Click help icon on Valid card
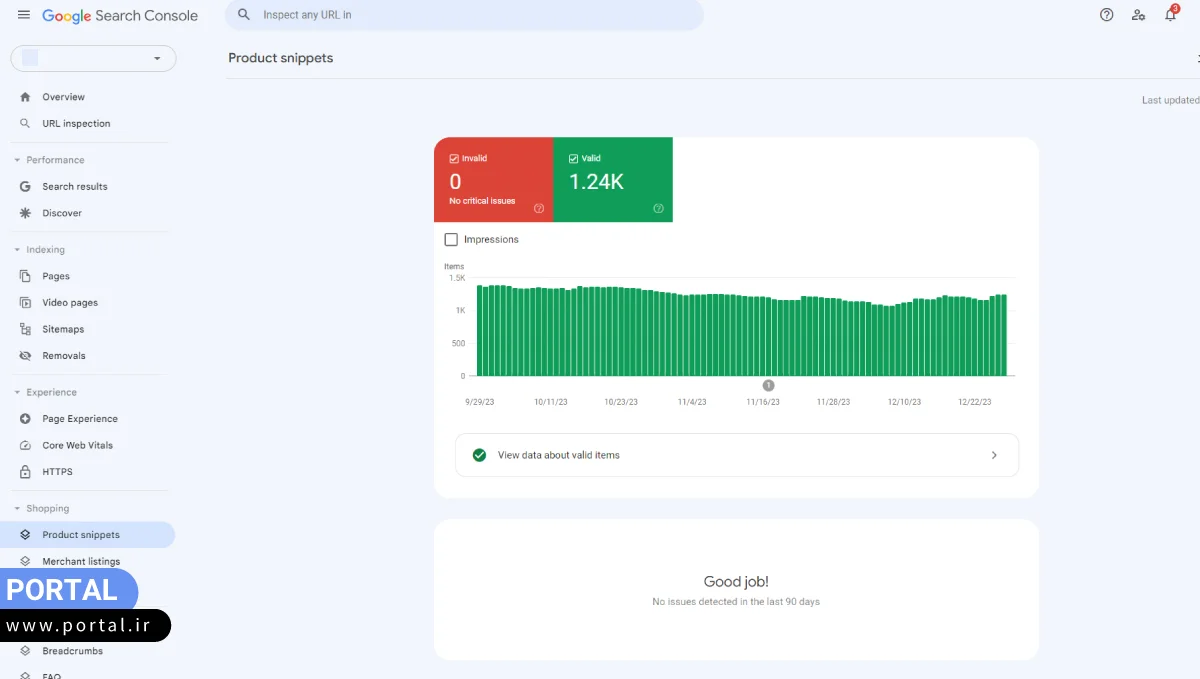1200x679 pixels. pos(658,209)
